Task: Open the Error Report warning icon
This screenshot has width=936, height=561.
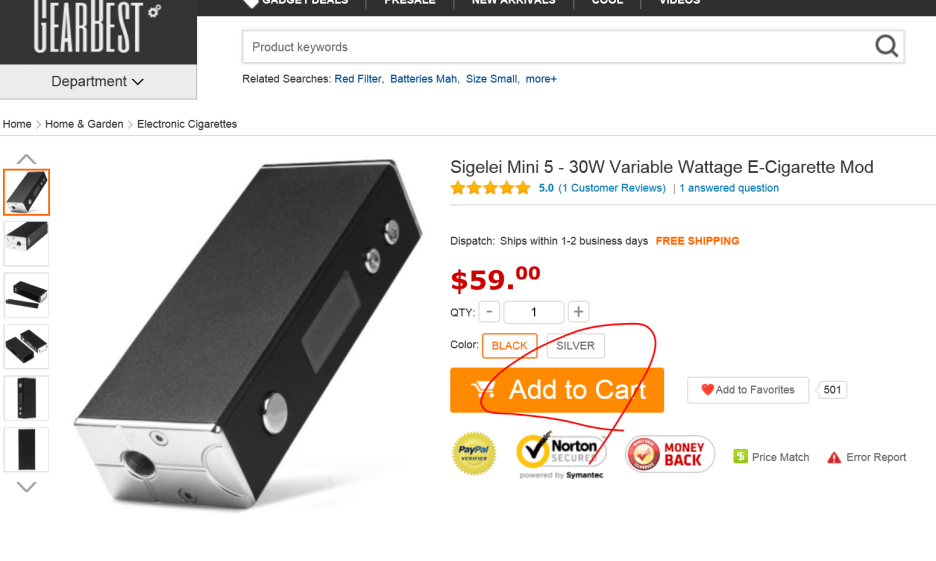Action: pos(833,457)
